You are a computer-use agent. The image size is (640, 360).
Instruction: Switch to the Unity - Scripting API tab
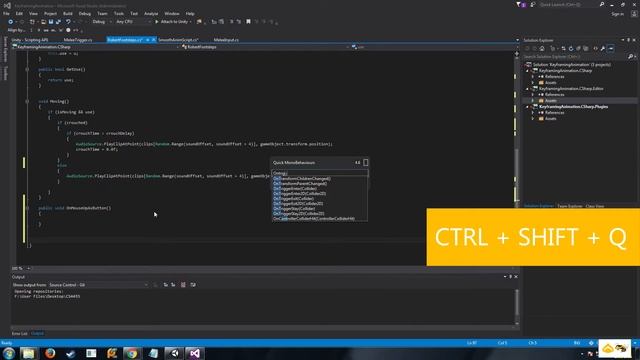[x=30, y=40]
